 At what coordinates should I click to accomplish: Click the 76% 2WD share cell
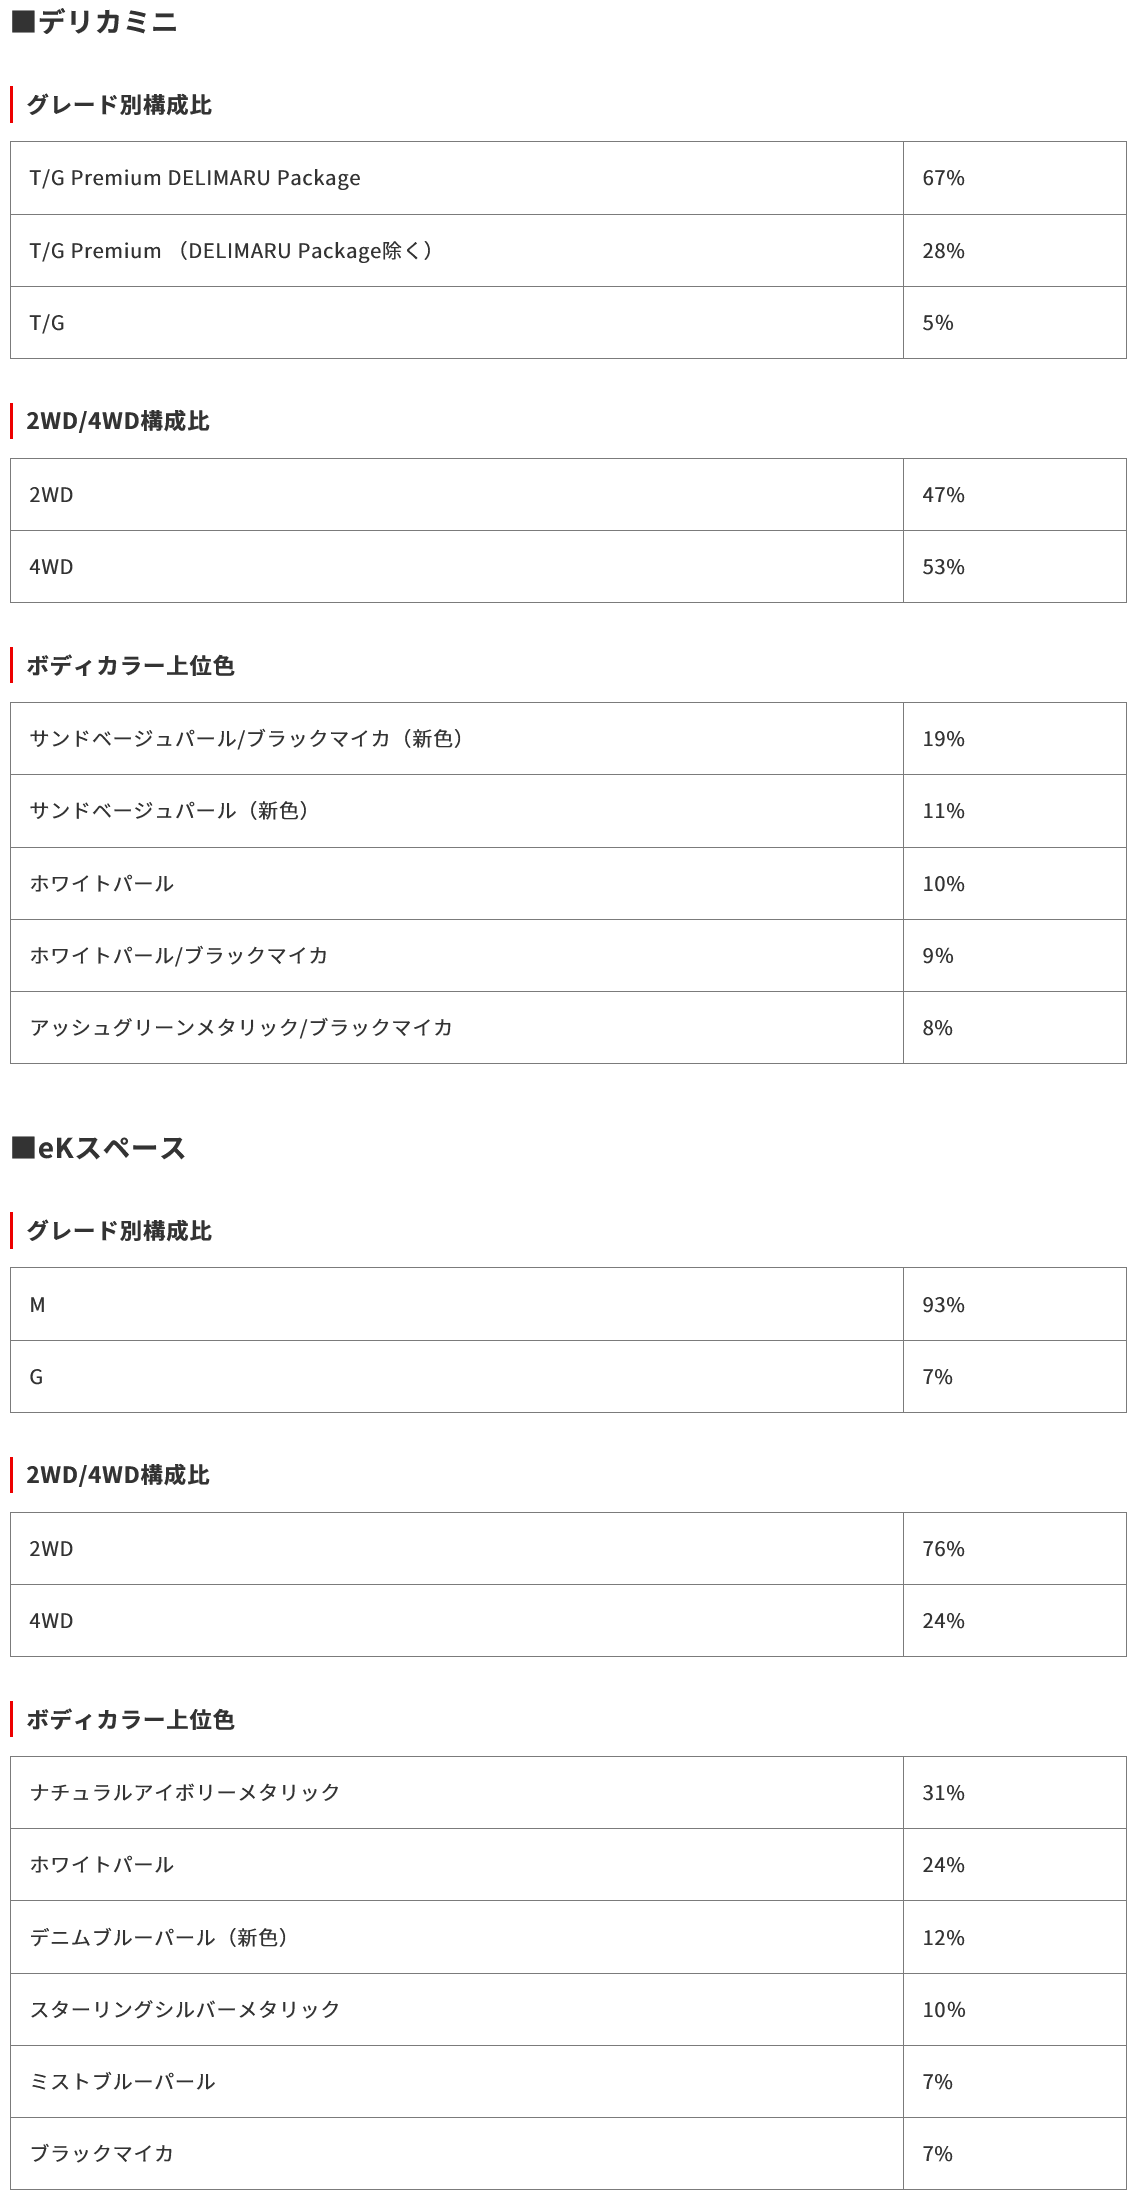click(x=943, y=1549)
